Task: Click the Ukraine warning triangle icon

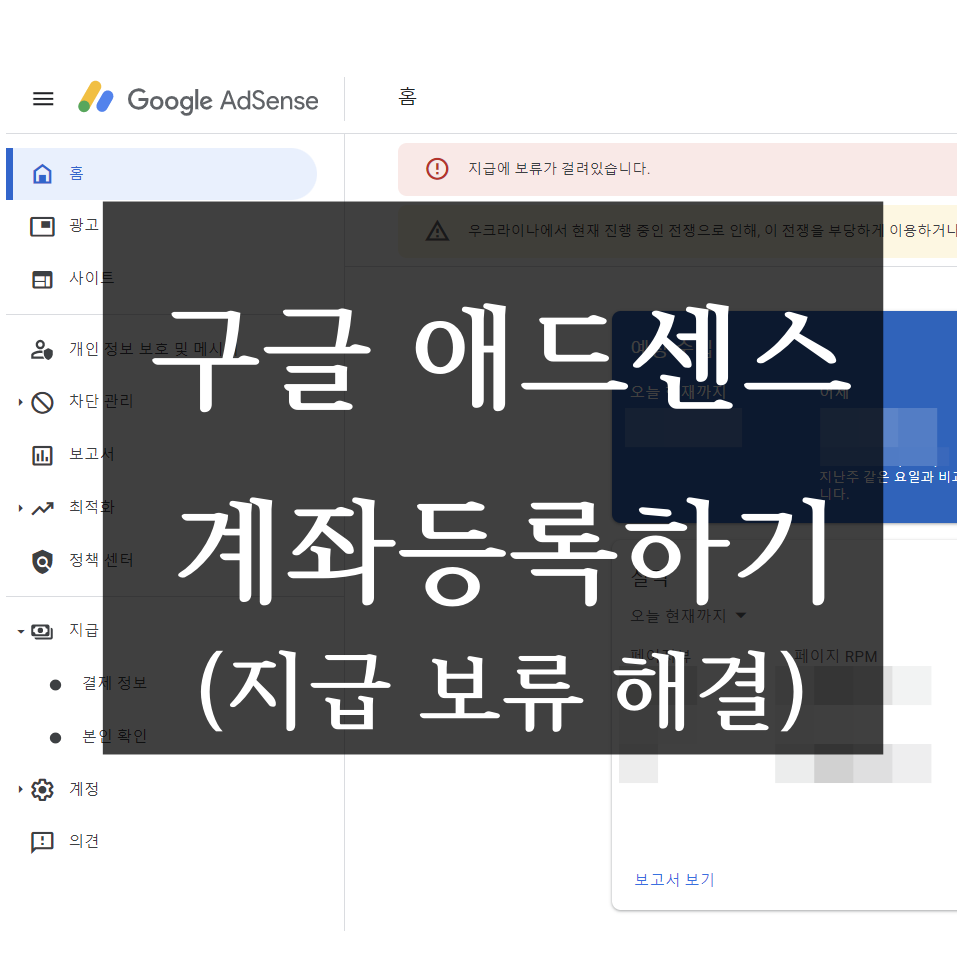Action: [437, 231]
